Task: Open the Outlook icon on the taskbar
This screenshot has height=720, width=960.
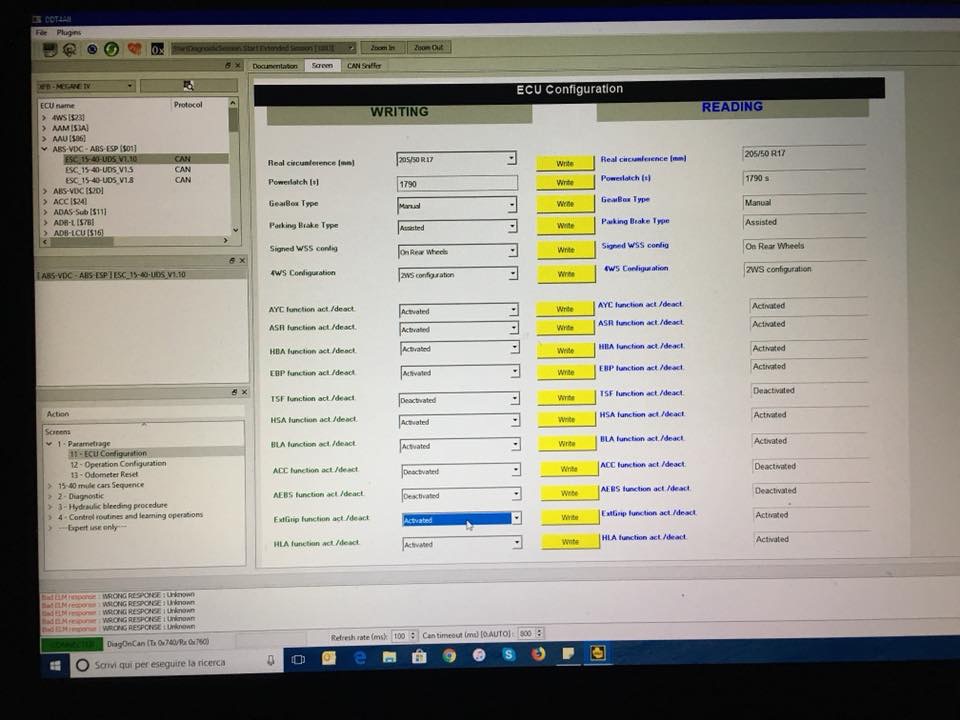Action: click(329, 658)
